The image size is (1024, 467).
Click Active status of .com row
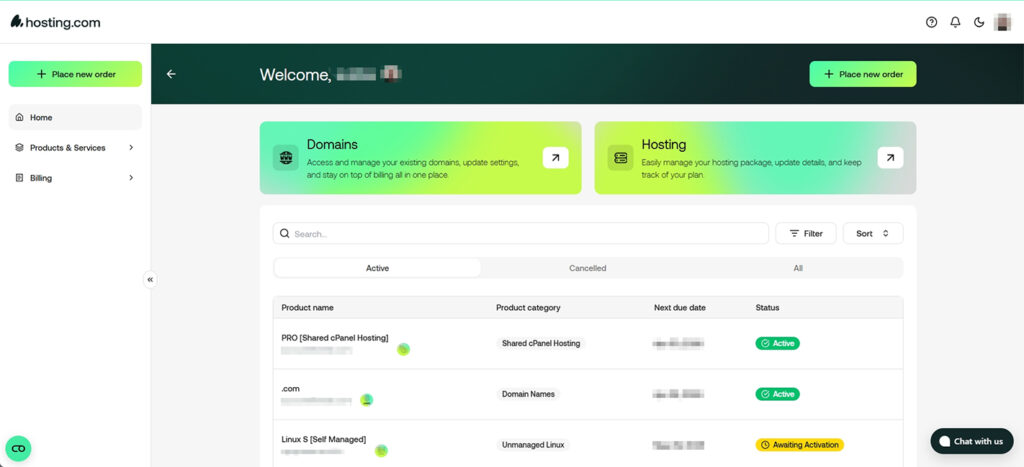(777, 394)
